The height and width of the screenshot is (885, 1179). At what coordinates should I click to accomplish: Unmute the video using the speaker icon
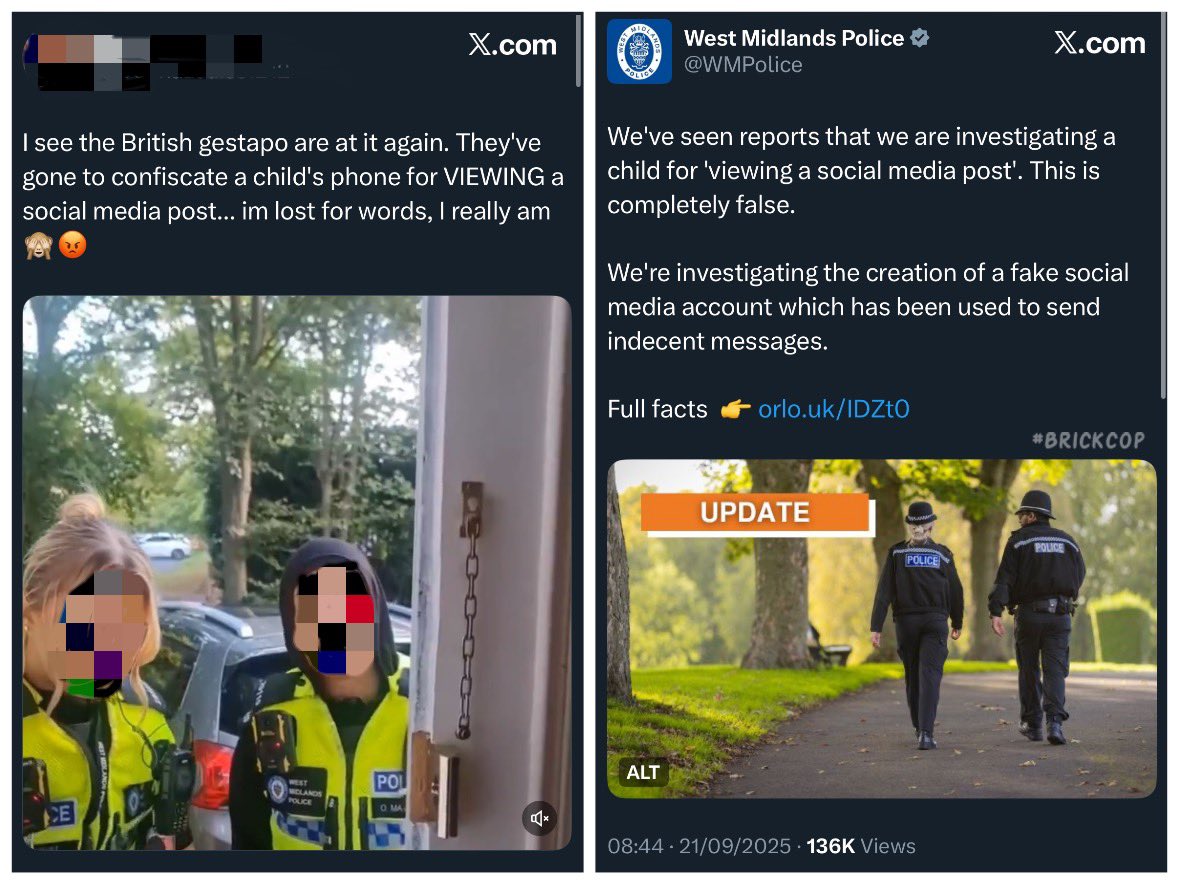point(539,818)
